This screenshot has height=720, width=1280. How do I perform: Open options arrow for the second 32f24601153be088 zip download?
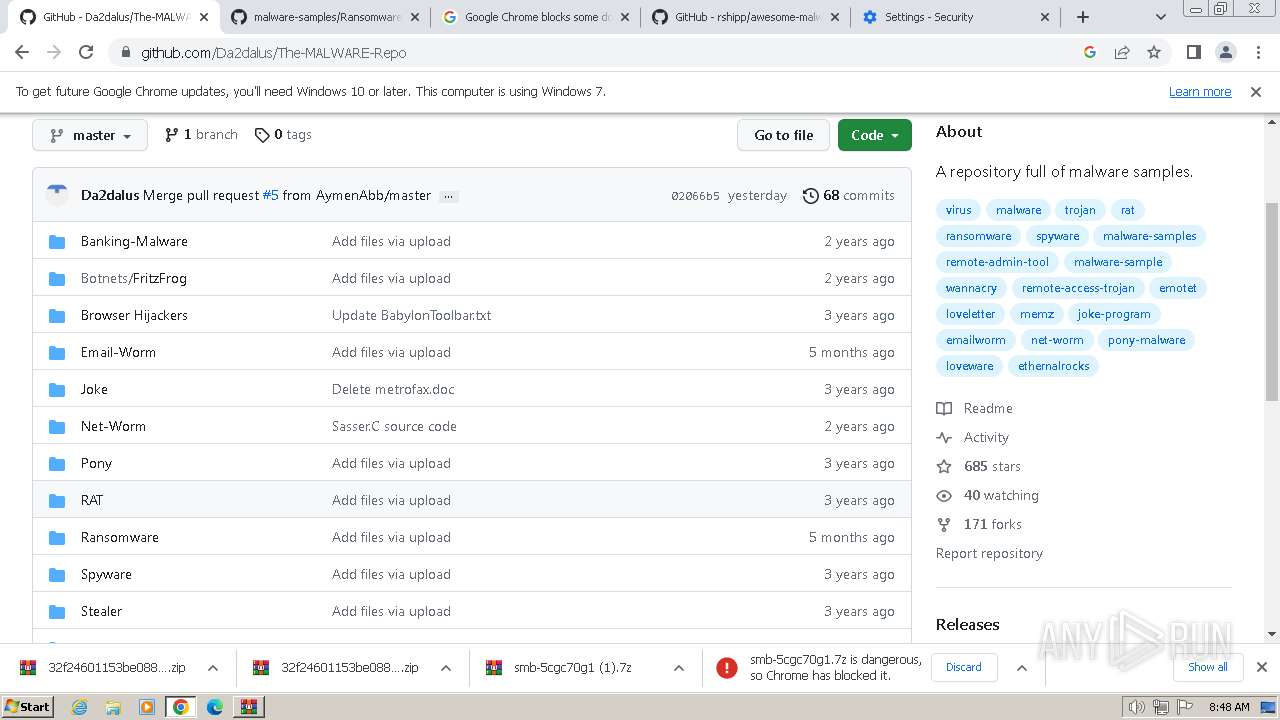(446, 668)
